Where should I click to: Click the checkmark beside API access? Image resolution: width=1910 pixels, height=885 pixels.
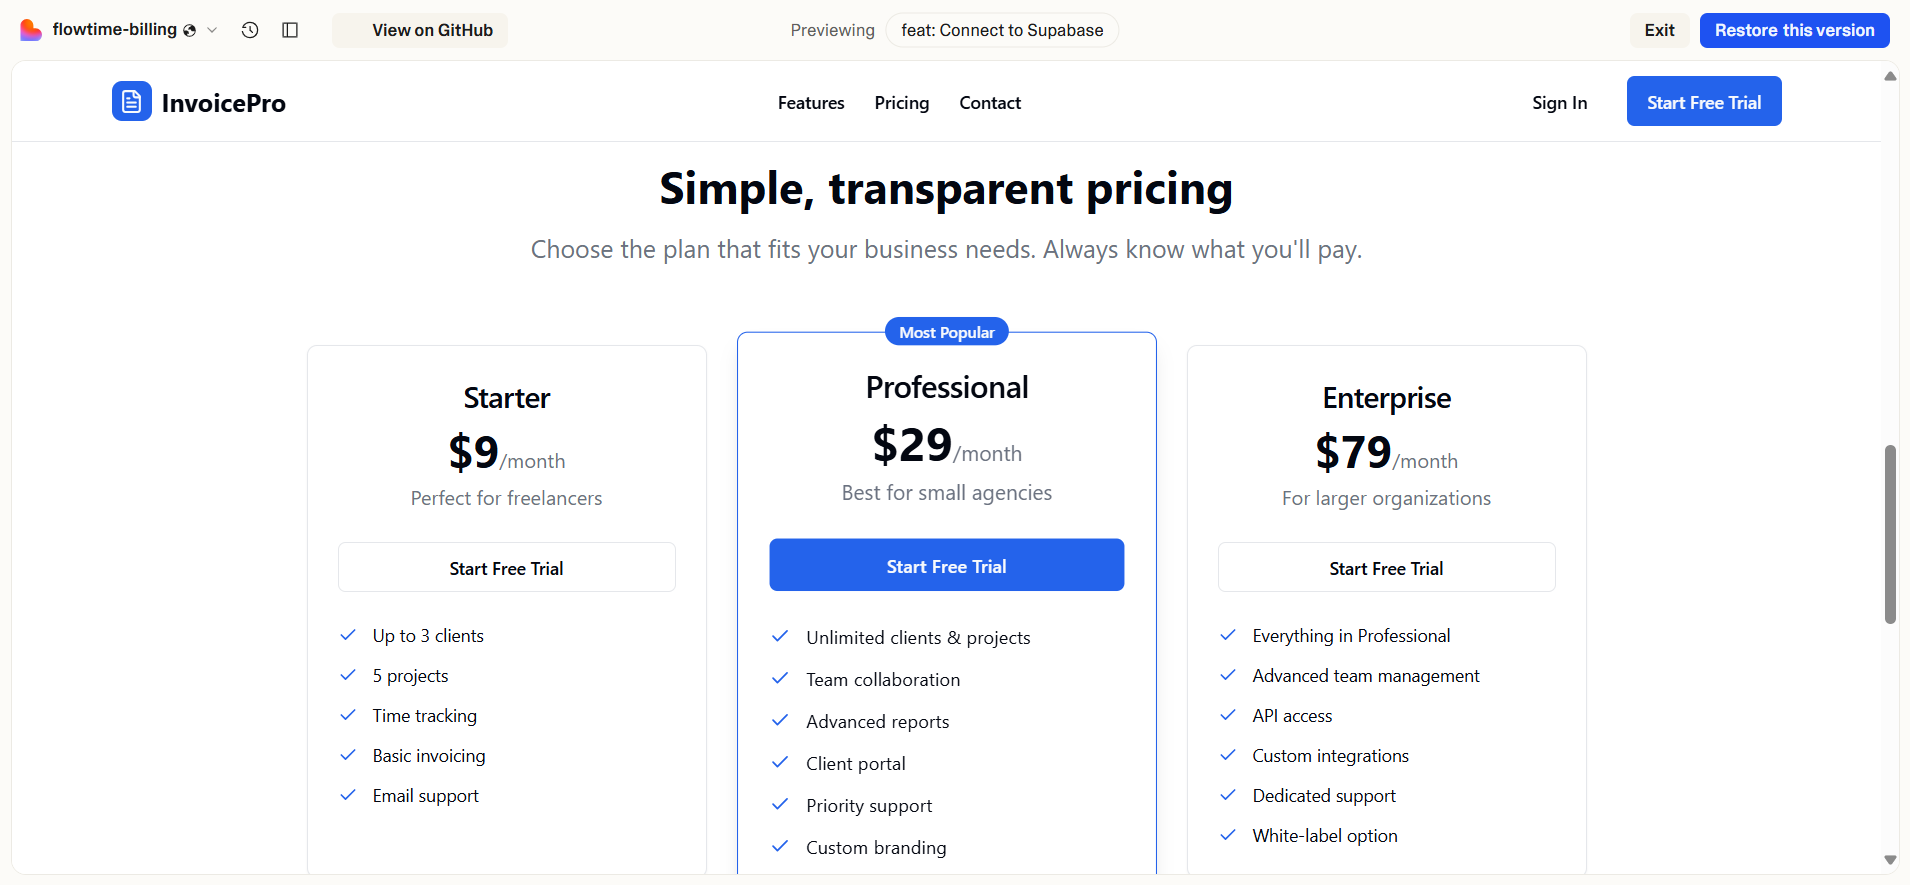[x=1228, y=715]
